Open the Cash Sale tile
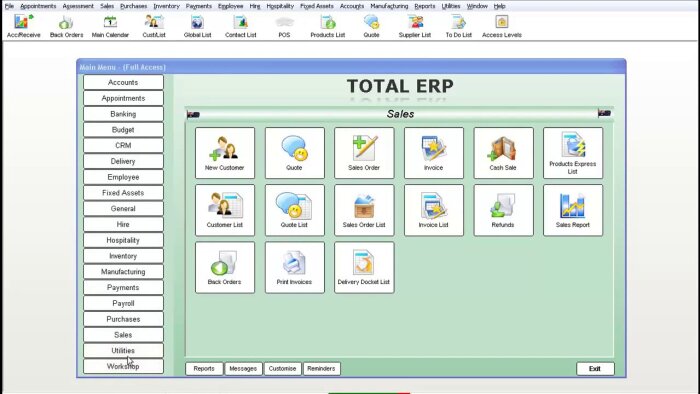Viewport: 700px width, 394px height. (x=504, y=153)
